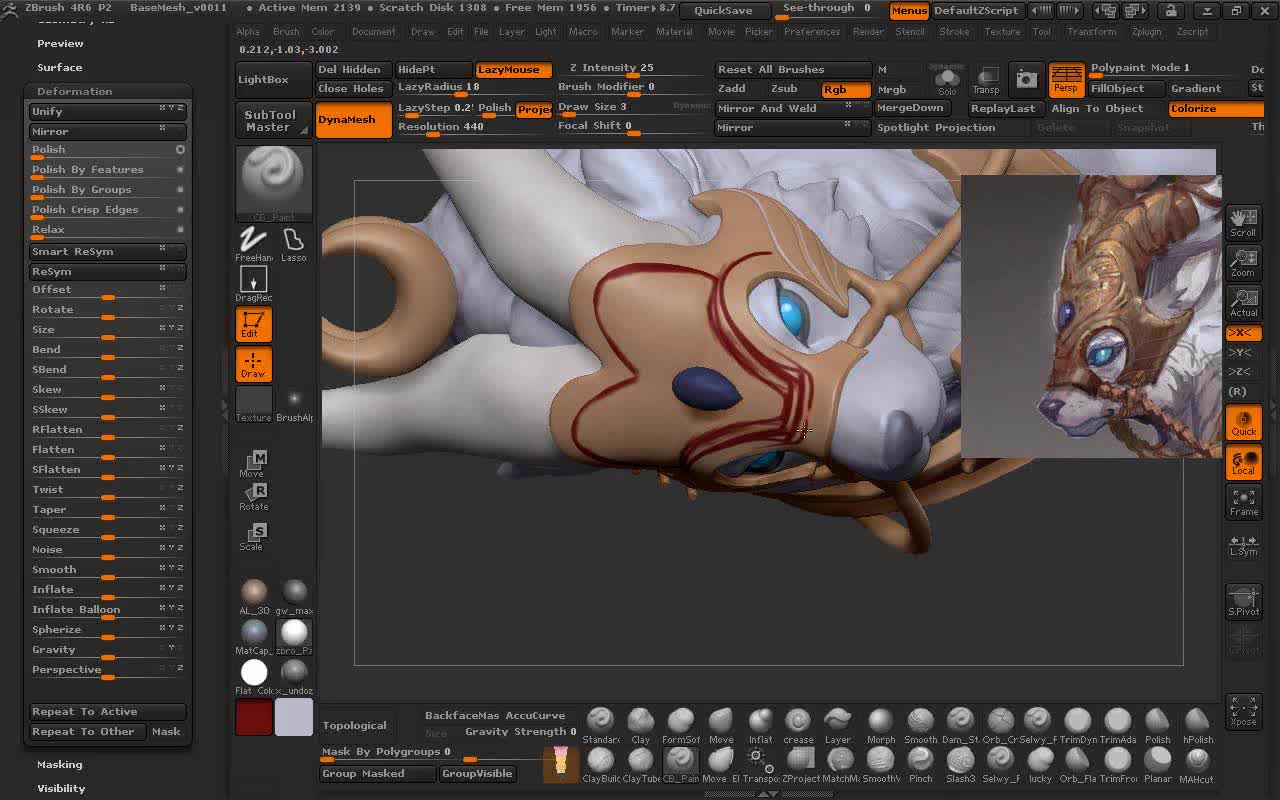The image size is (1280, 800).
Task: Click the Scroll canvas icon
Action: [1243, 222]
